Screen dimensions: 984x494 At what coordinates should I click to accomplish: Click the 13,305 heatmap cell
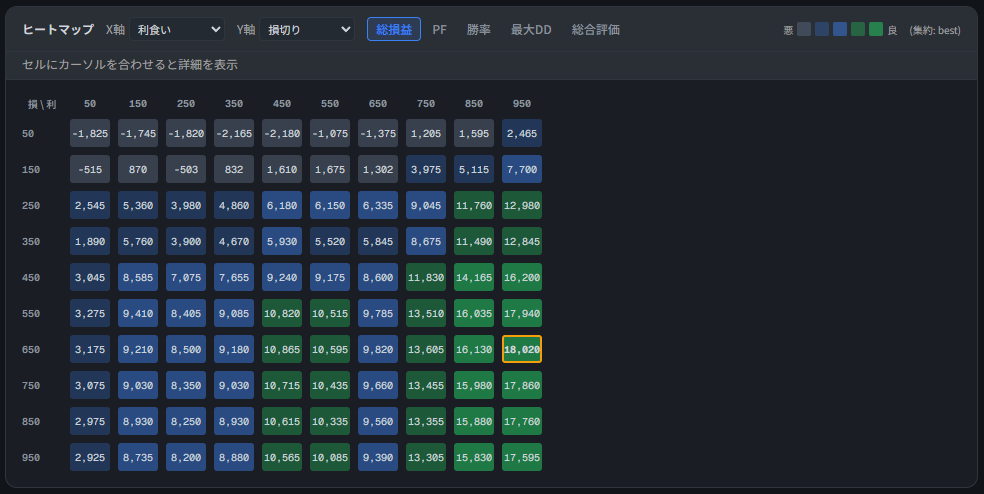coord(425,457)
